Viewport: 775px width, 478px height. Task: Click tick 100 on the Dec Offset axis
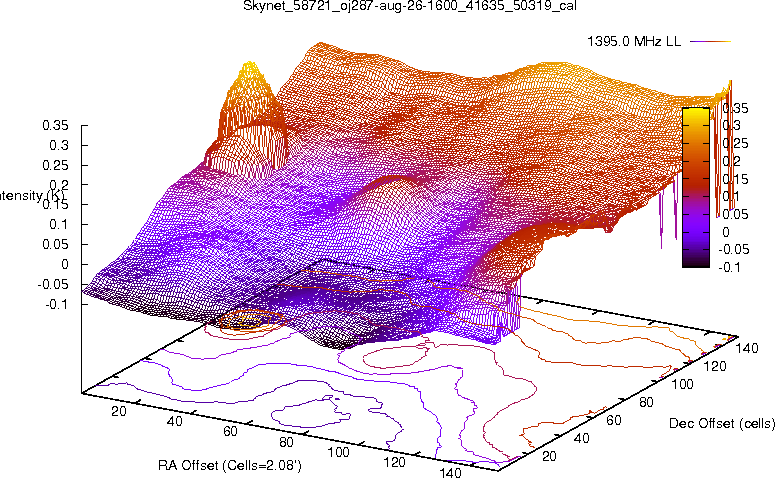tap(683, 384)
